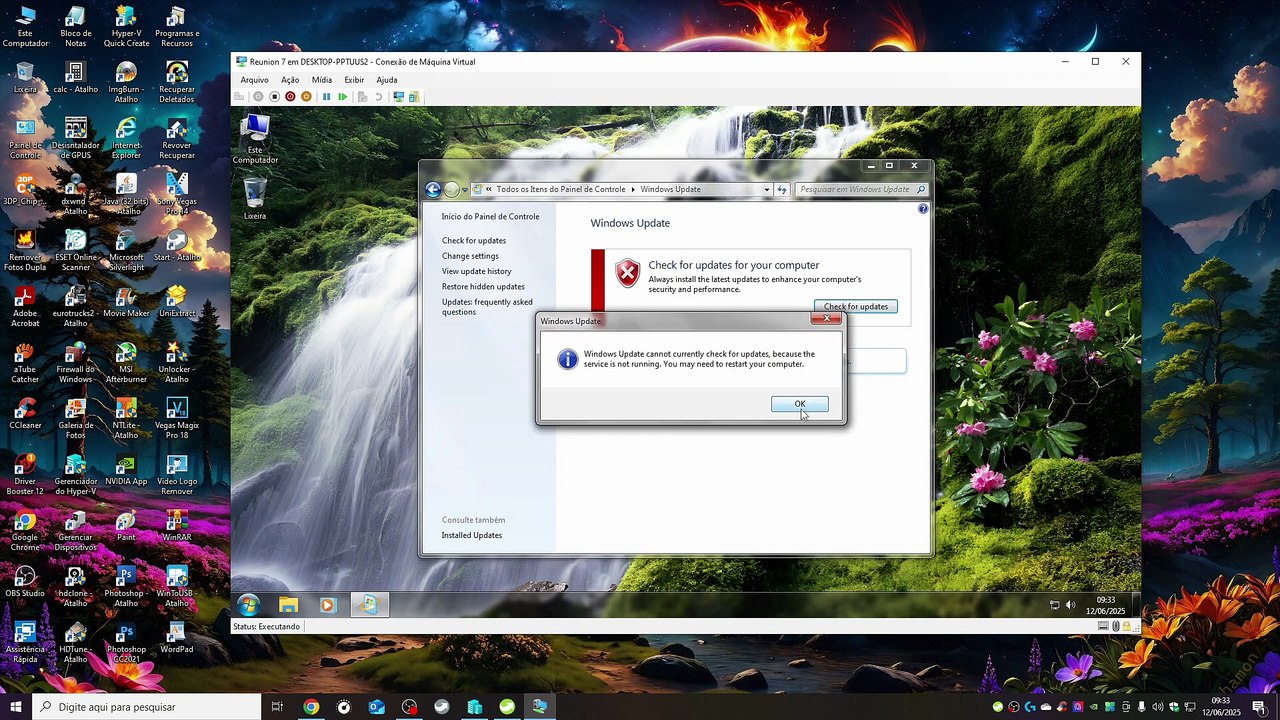1280x720 pixels.
Task: Open the Arquivo menu in Hyper-V connection
Action: pos(254,80)
